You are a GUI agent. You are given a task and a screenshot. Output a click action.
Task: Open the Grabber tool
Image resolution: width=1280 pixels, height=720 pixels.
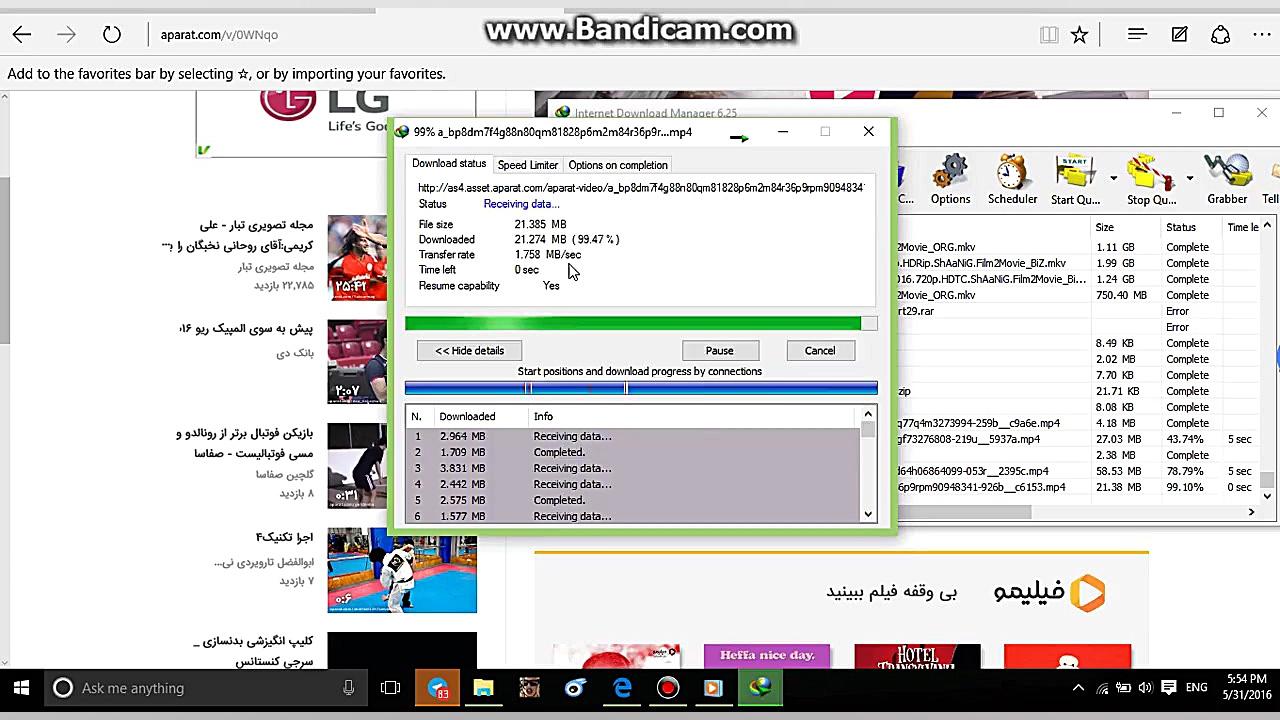pyautogui.click(x=1227, y=180)
